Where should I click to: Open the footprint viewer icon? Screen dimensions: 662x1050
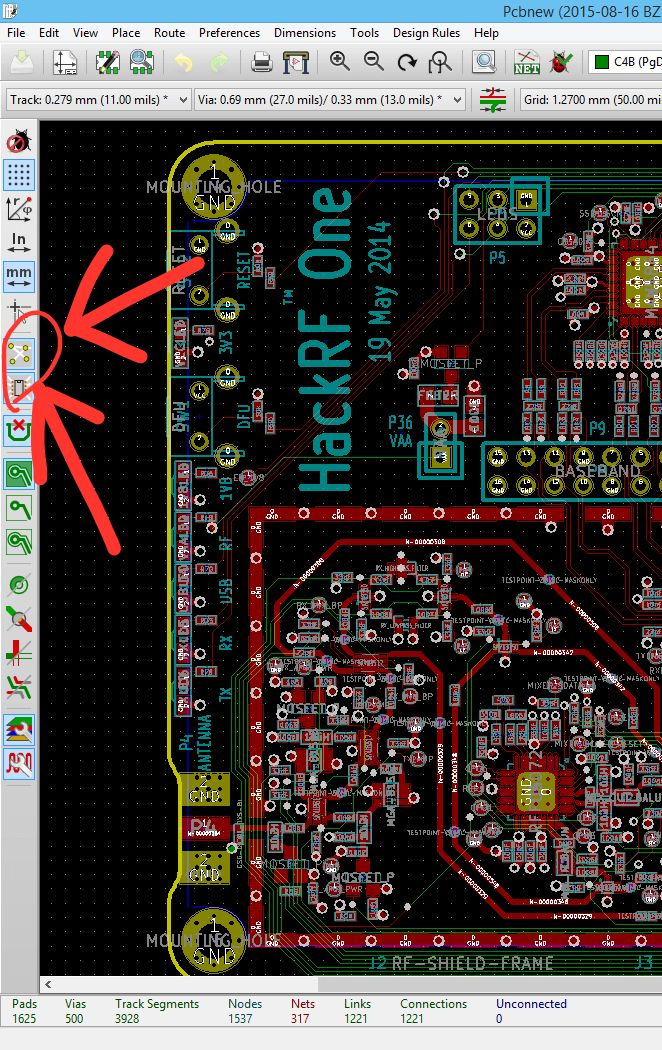[x=141, y=62]
